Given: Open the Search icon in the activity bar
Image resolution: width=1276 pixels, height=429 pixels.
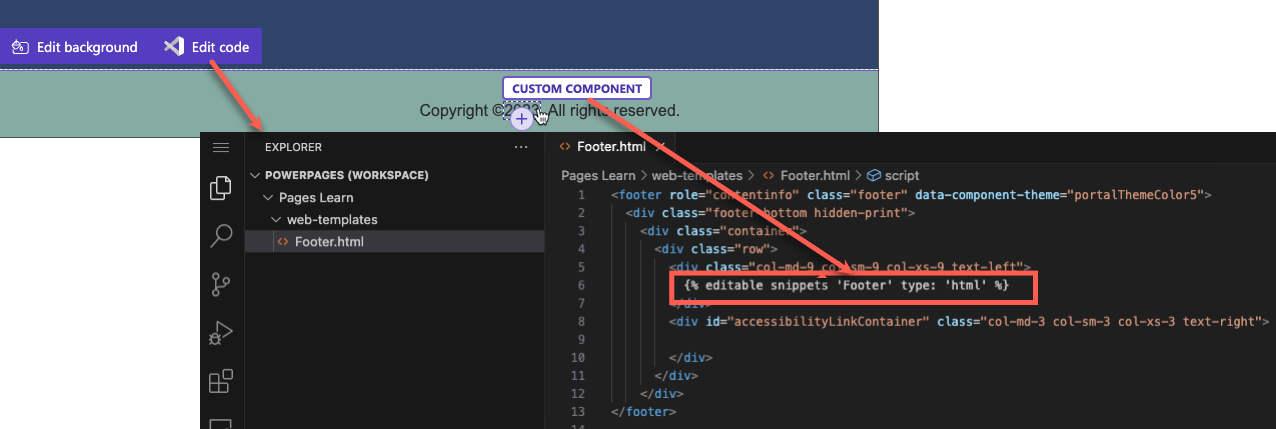Looking at the screenshot, I should pos(221,236).
